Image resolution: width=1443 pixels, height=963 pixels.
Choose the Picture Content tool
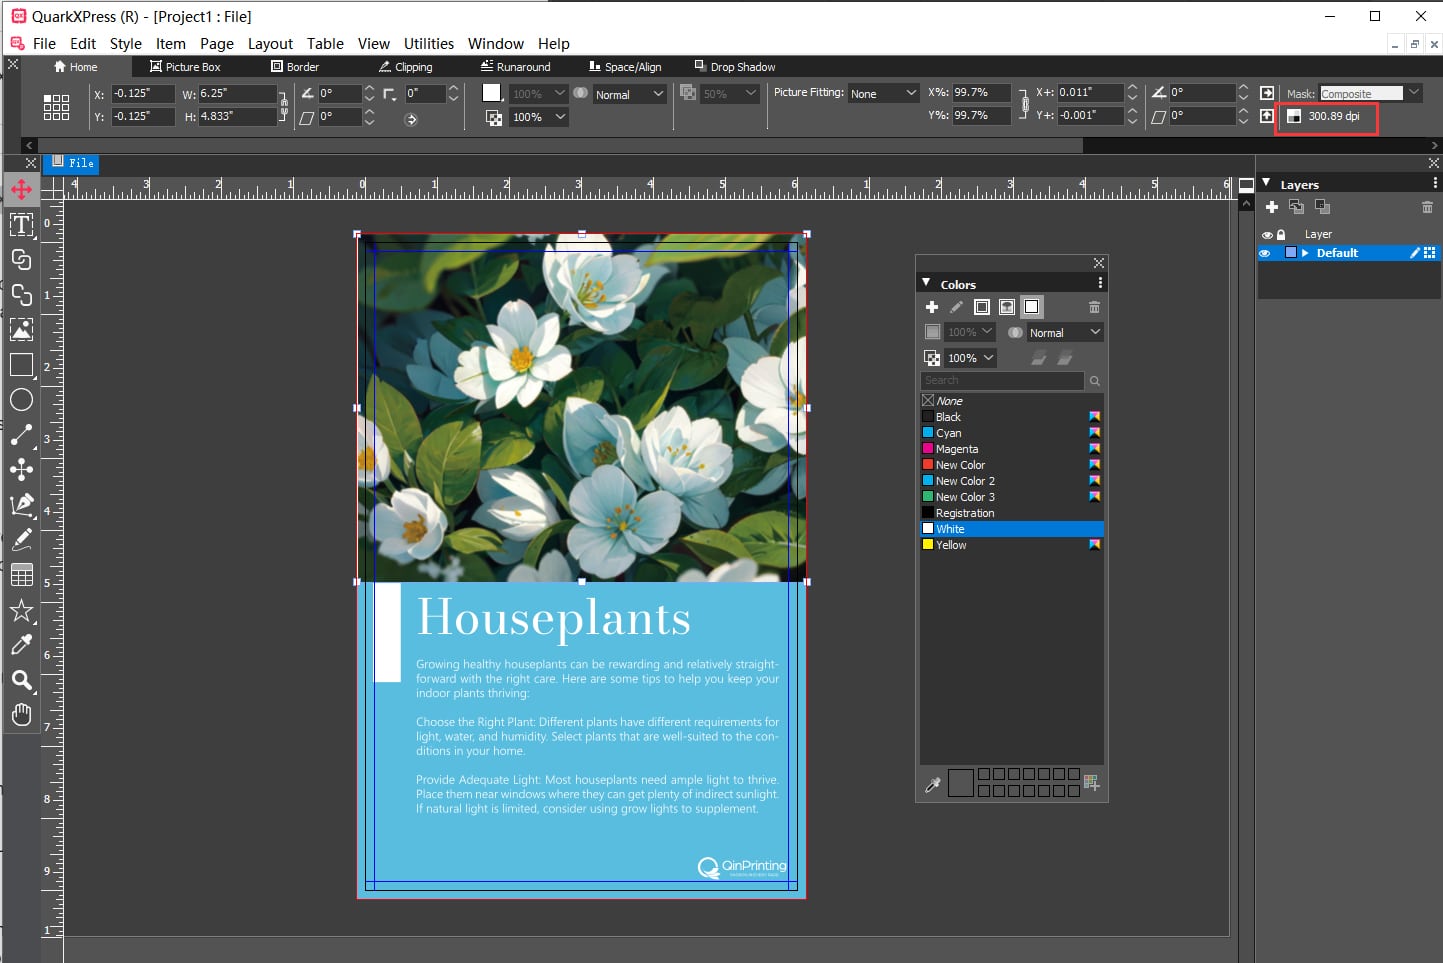[x=21, y=329]
